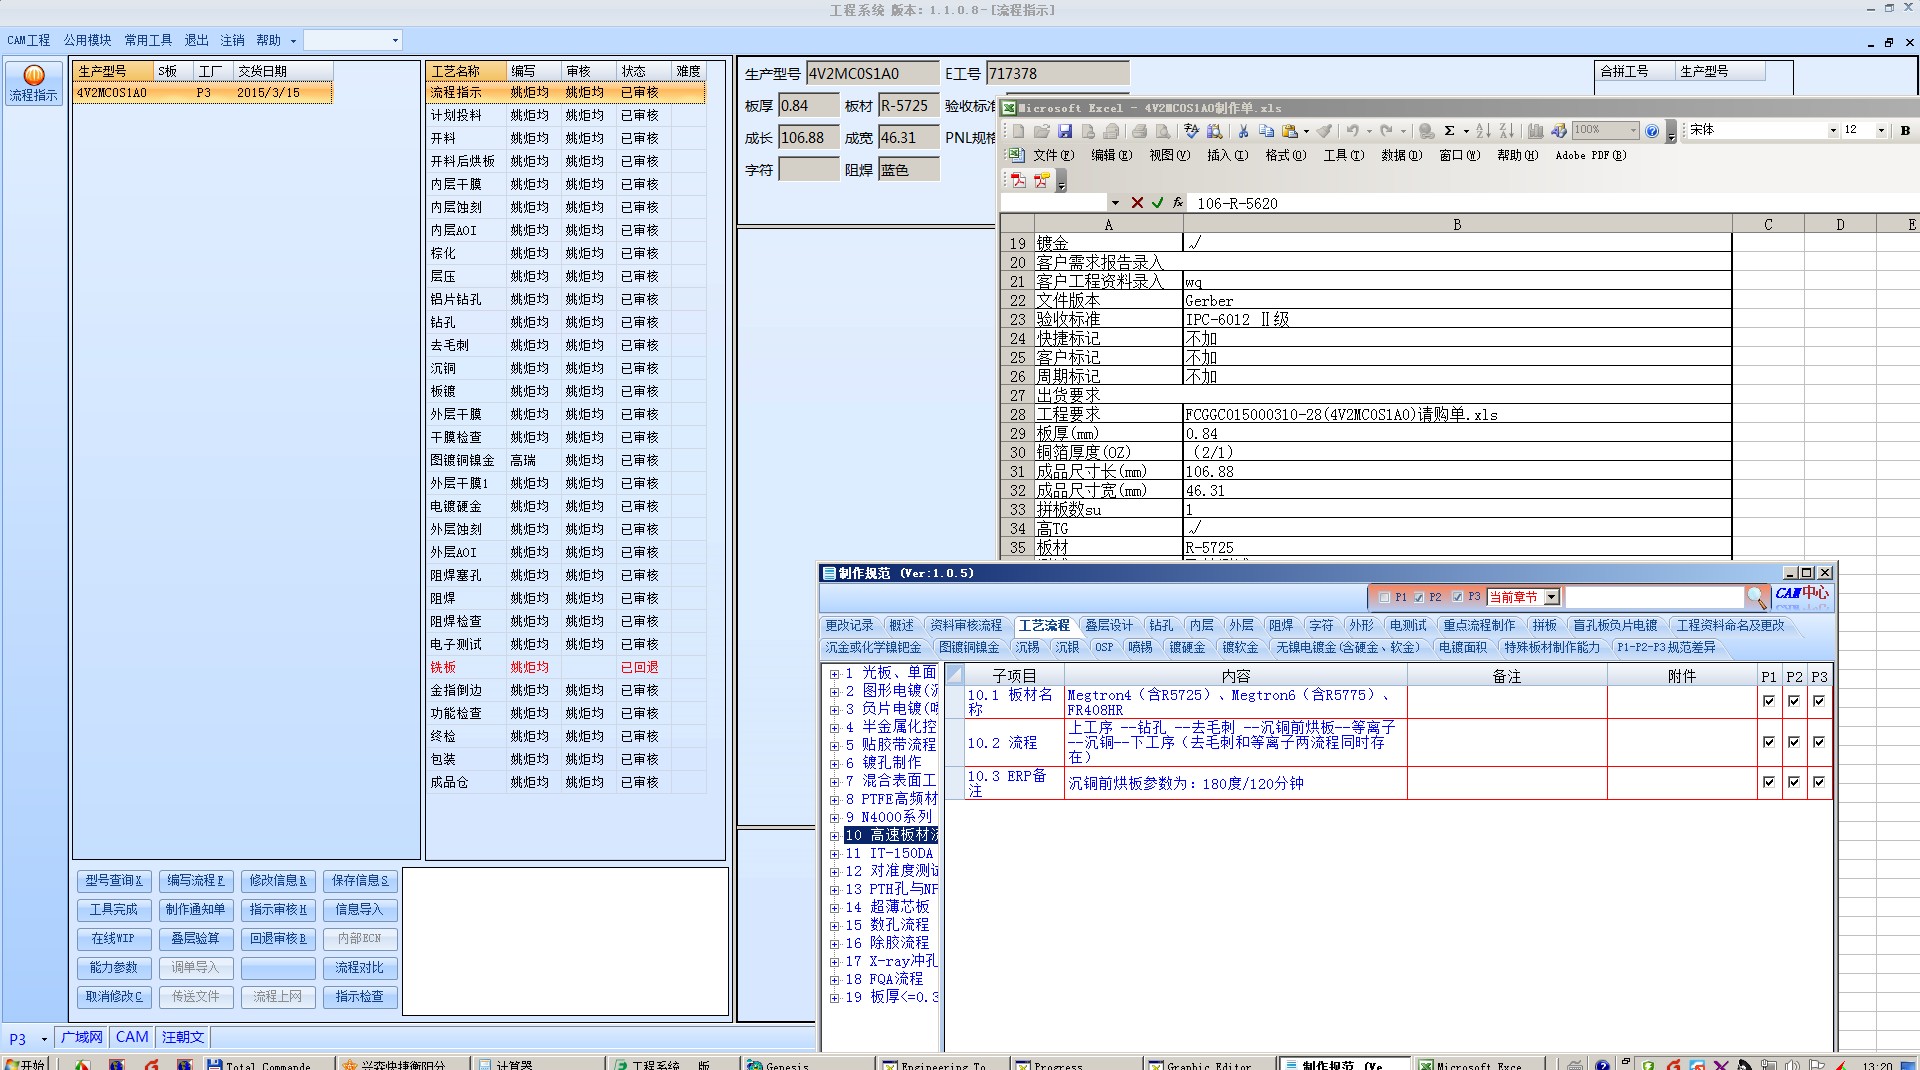1920x1070 pixels.
Task: Open the Excel zoom 100% dropdown
Action: [1633, 130]
